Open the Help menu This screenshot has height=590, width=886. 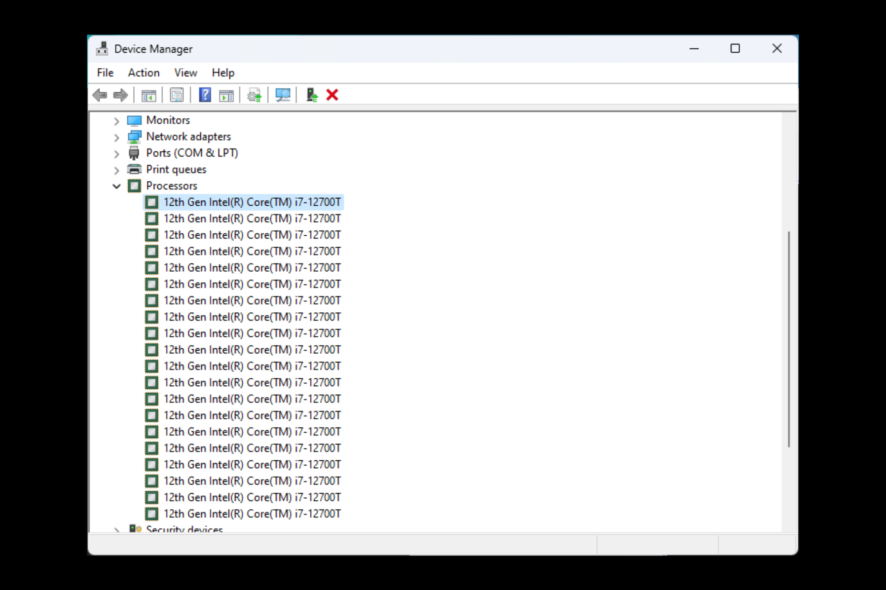[x=223, y=73]
